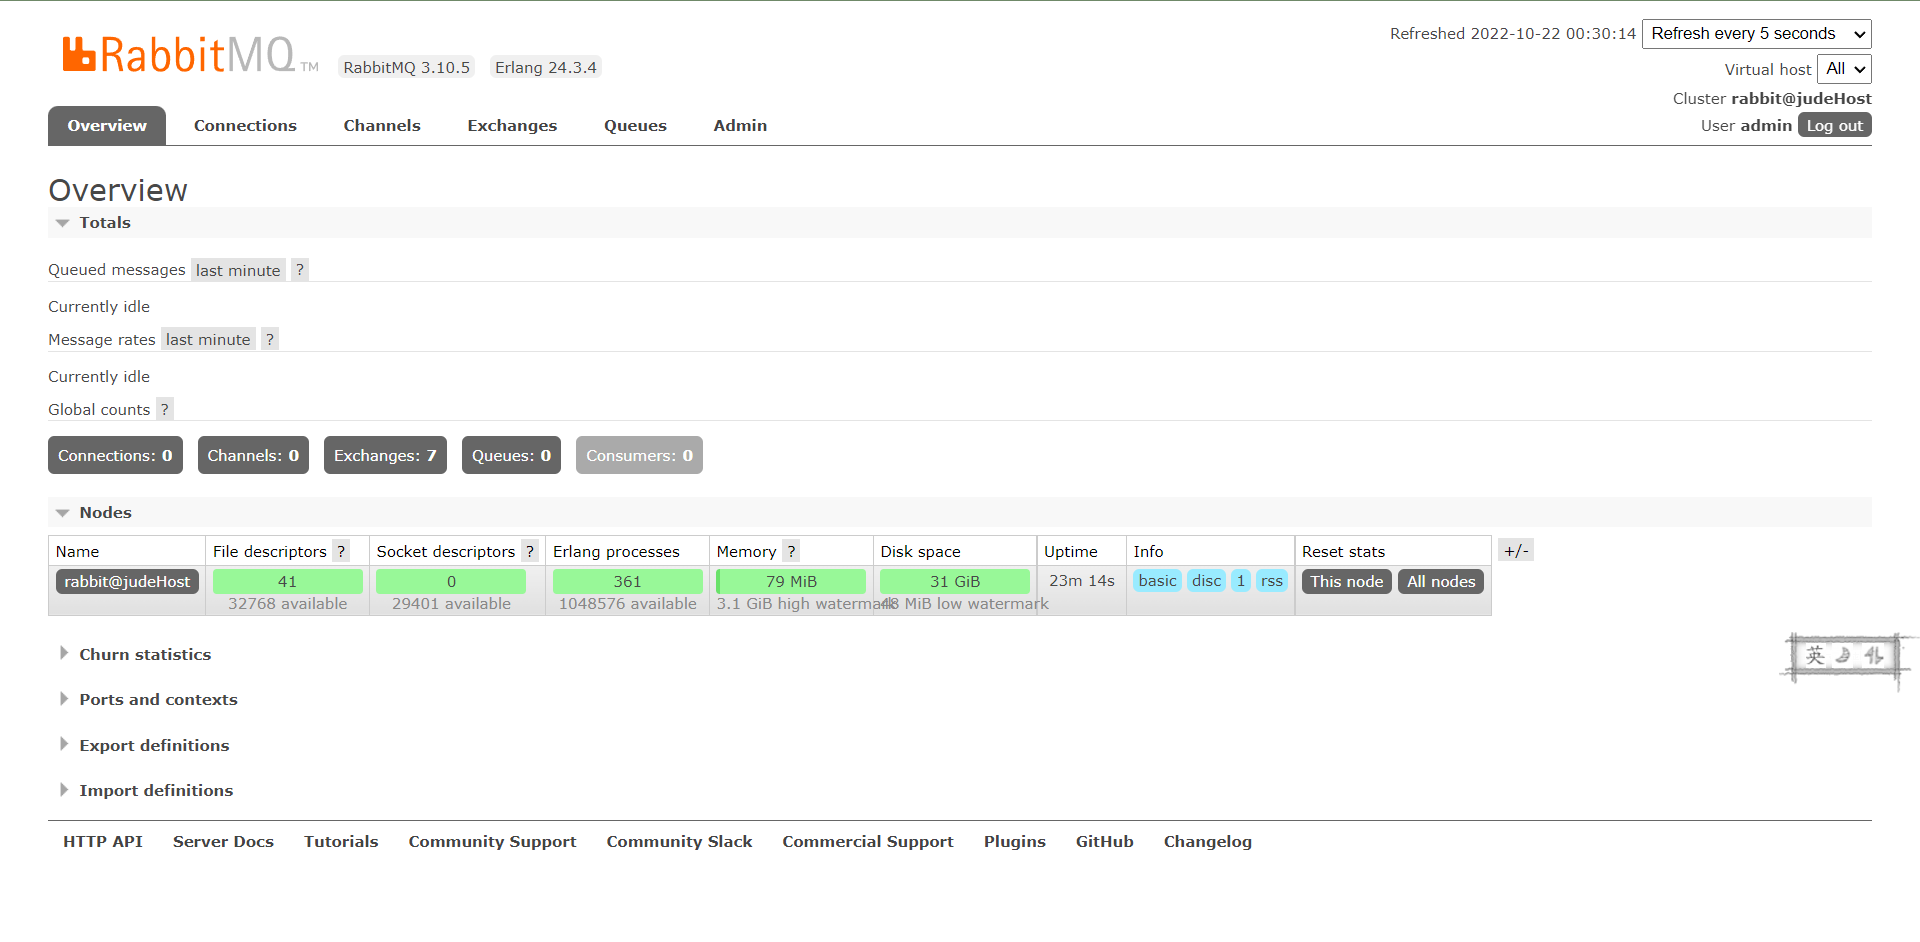Open Commercial Support link
This screenshot has width=1920, height=942.
coord(868,842)
